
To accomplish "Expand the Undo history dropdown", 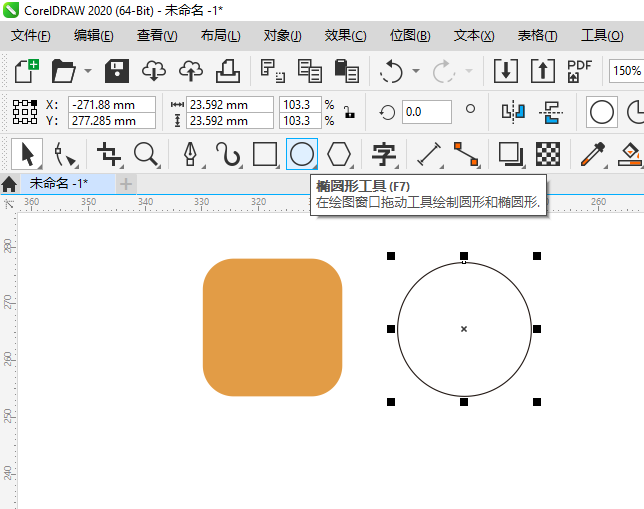I will click(x=416, y=71).
